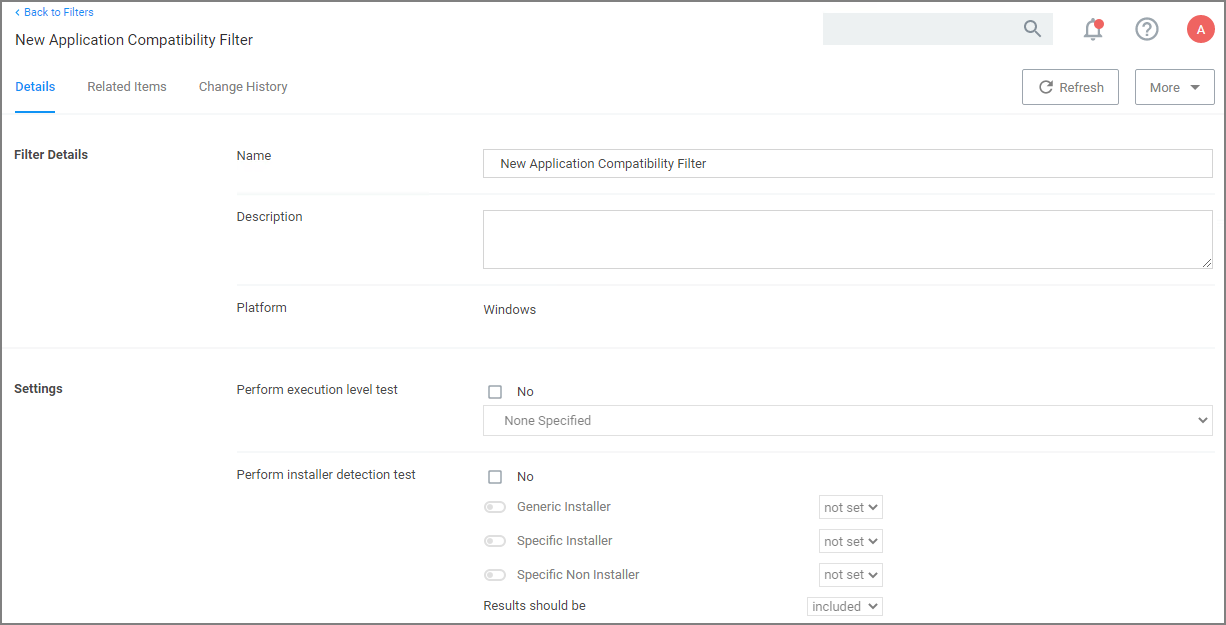The height and width of the screenshot is (625, 1226).
Task: Open the More dropdown menu
Action: tap(1174, 87)
